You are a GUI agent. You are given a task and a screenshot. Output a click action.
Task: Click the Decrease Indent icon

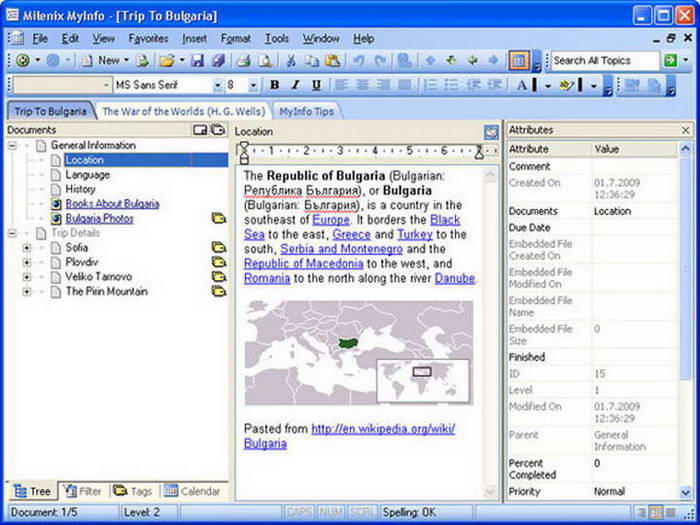click(x=473, y=84)
